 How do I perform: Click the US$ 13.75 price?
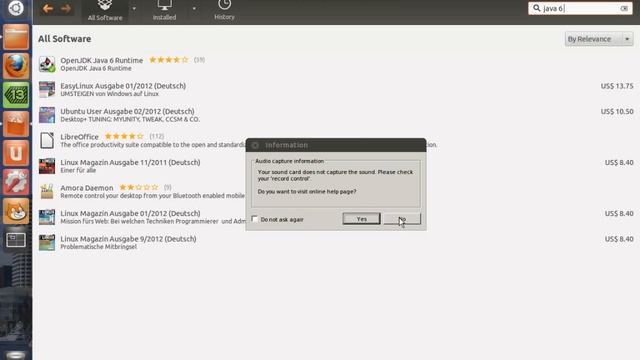point(617,86)
